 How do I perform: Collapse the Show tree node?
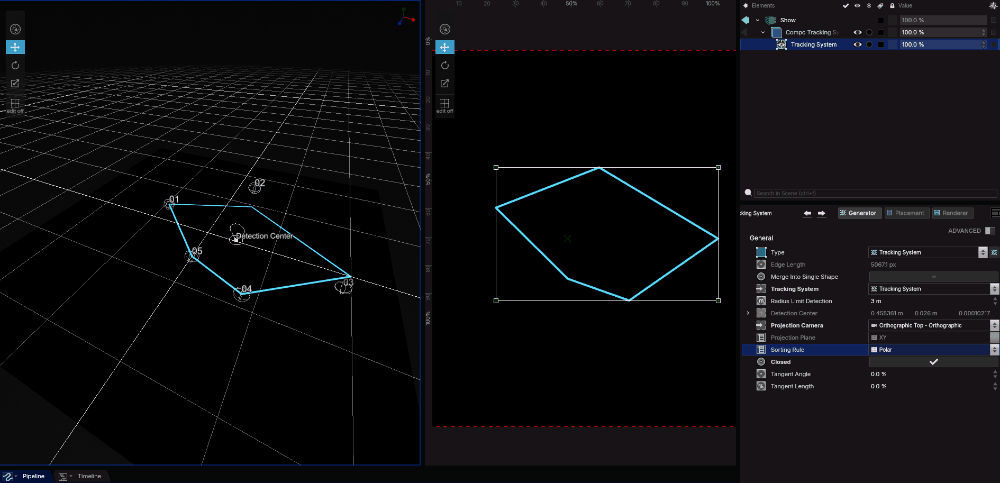click(x=757, y=20)
